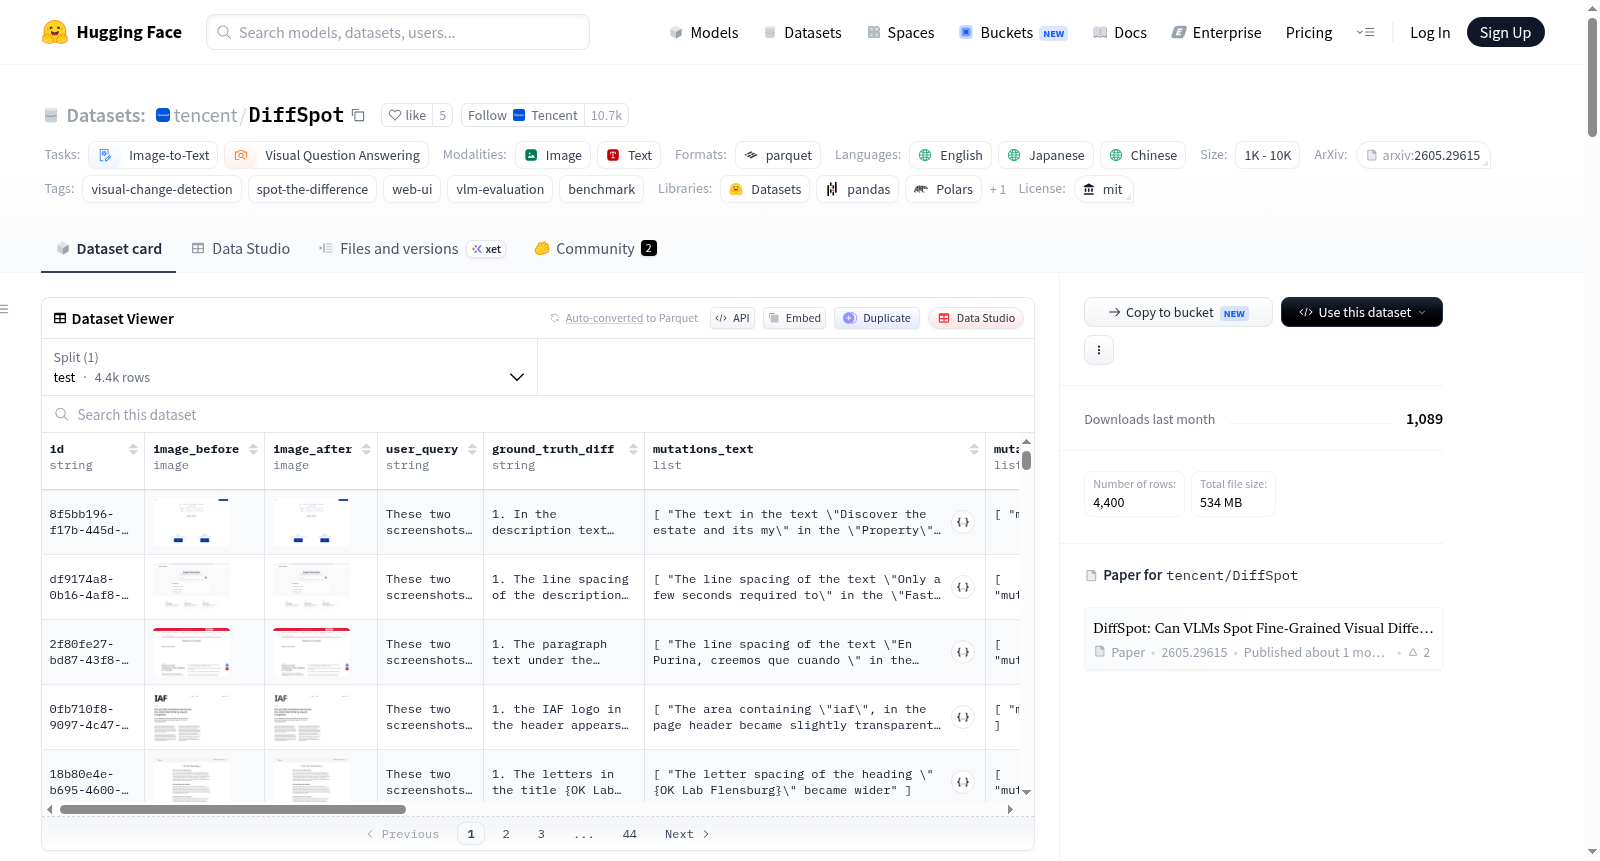Screen dimensions: 1600x861
Task: Open the left sidebar hamburger icon
Action: pos(4,309)
